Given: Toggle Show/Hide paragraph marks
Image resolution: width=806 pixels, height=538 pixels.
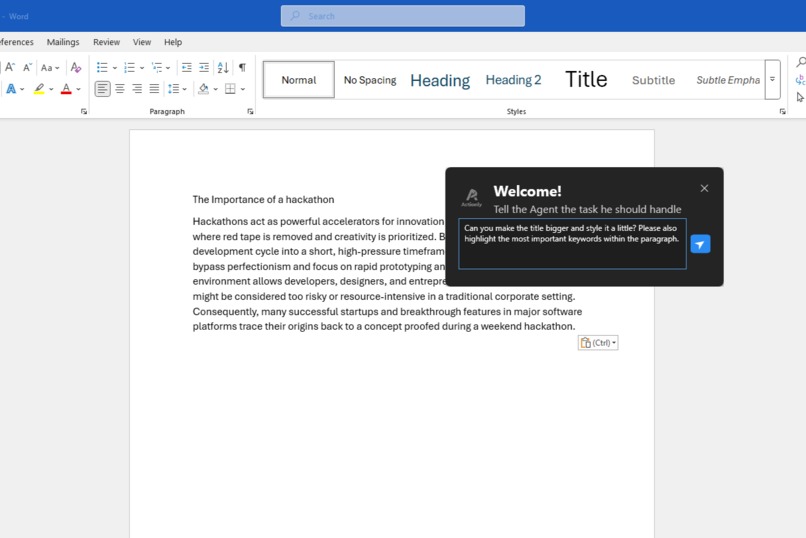Looking at the screenshot, I should click(242, 67).
